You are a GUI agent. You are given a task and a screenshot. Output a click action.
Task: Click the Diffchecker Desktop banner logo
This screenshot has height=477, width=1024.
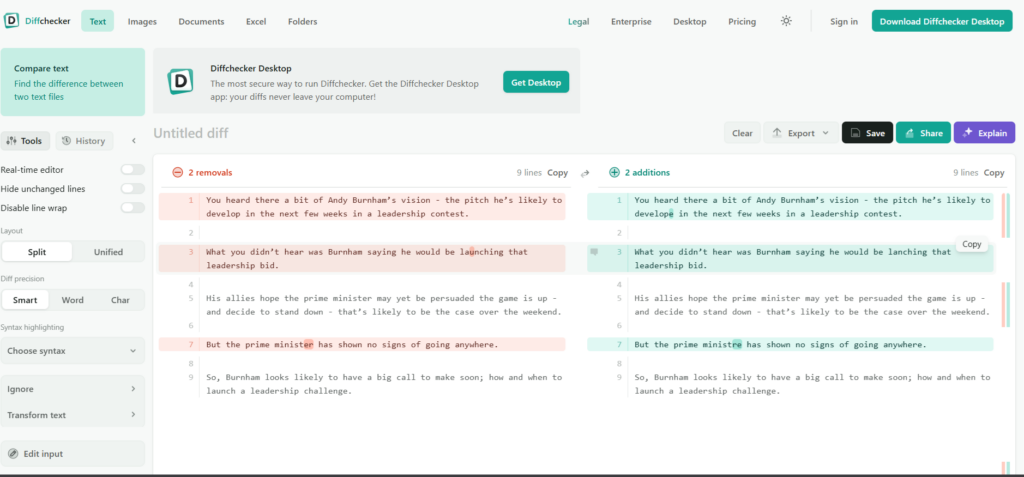180,82
